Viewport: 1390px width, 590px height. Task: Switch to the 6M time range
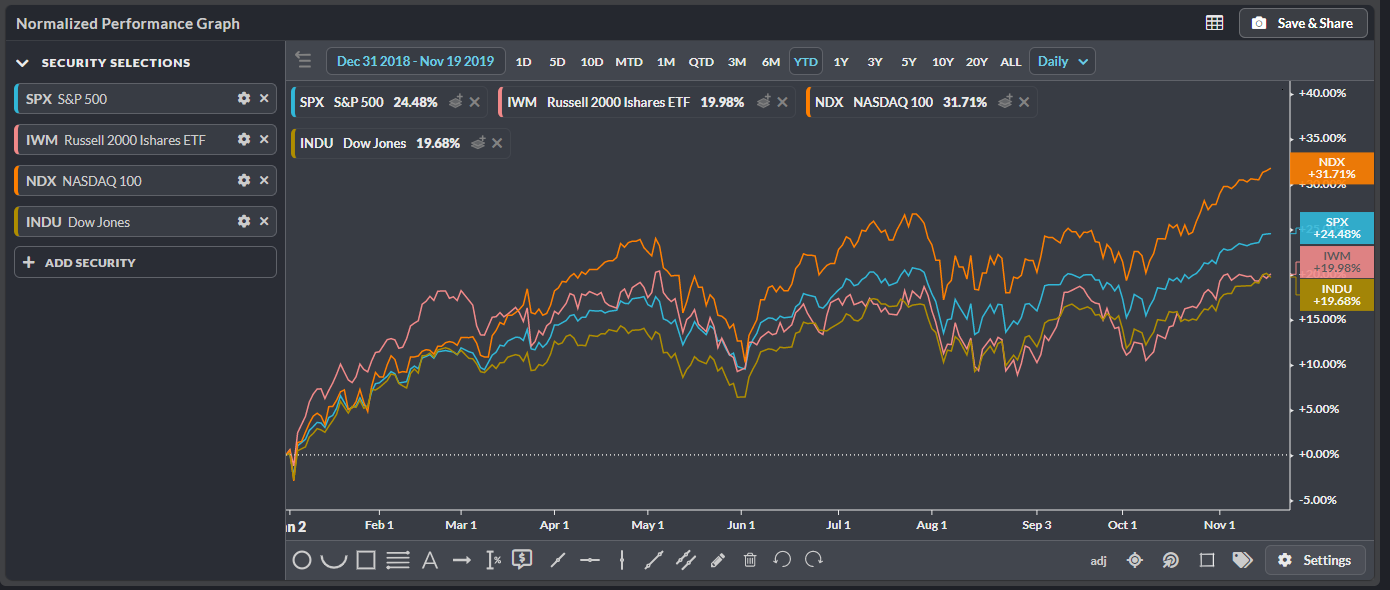[771, 61]
